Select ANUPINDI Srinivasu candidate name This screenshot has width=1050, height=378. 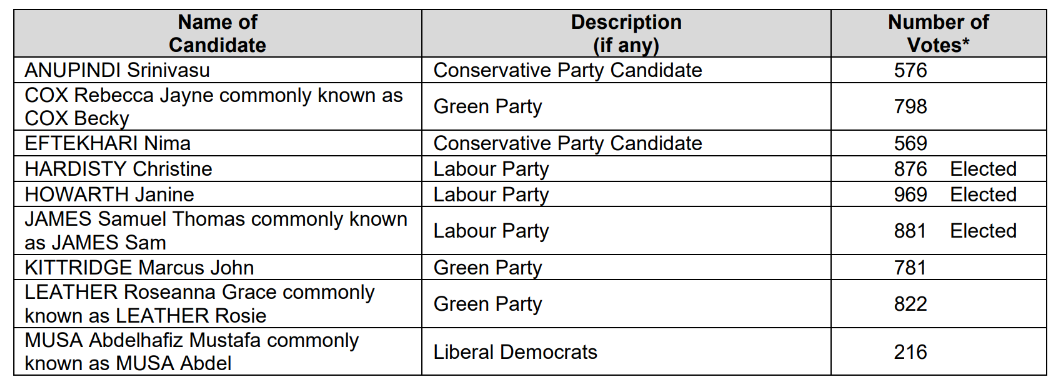tap(117, 70)
